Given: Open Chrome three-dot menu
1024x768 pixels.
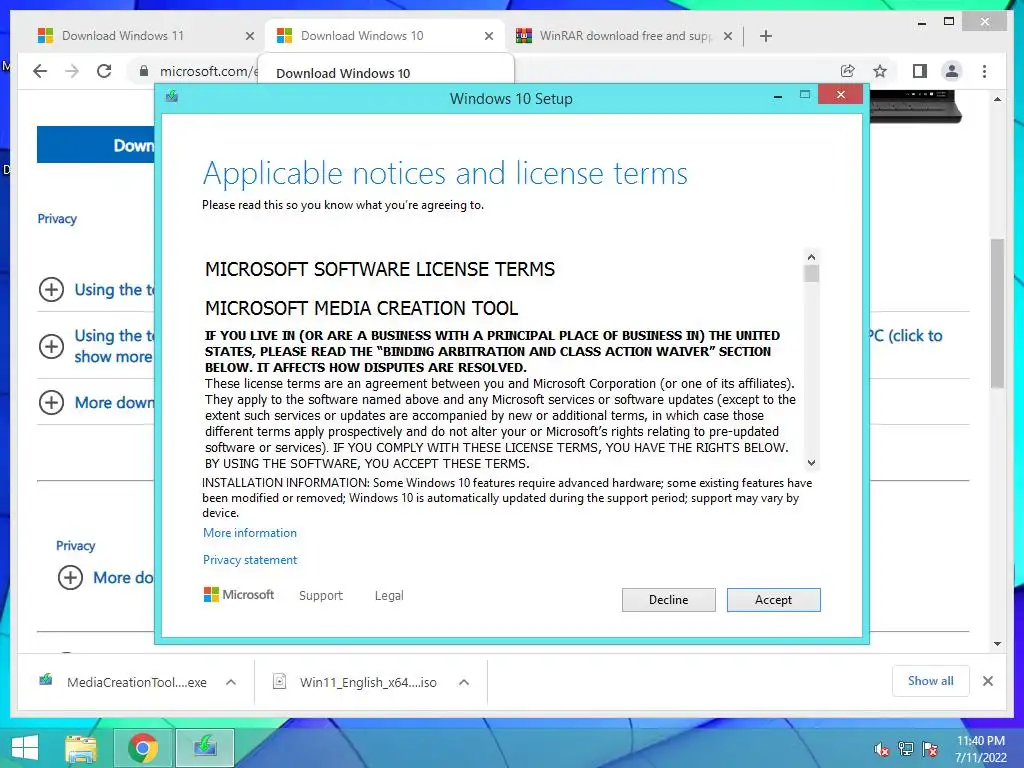Looking at the screenshot, I should click(x=984, y=71).
